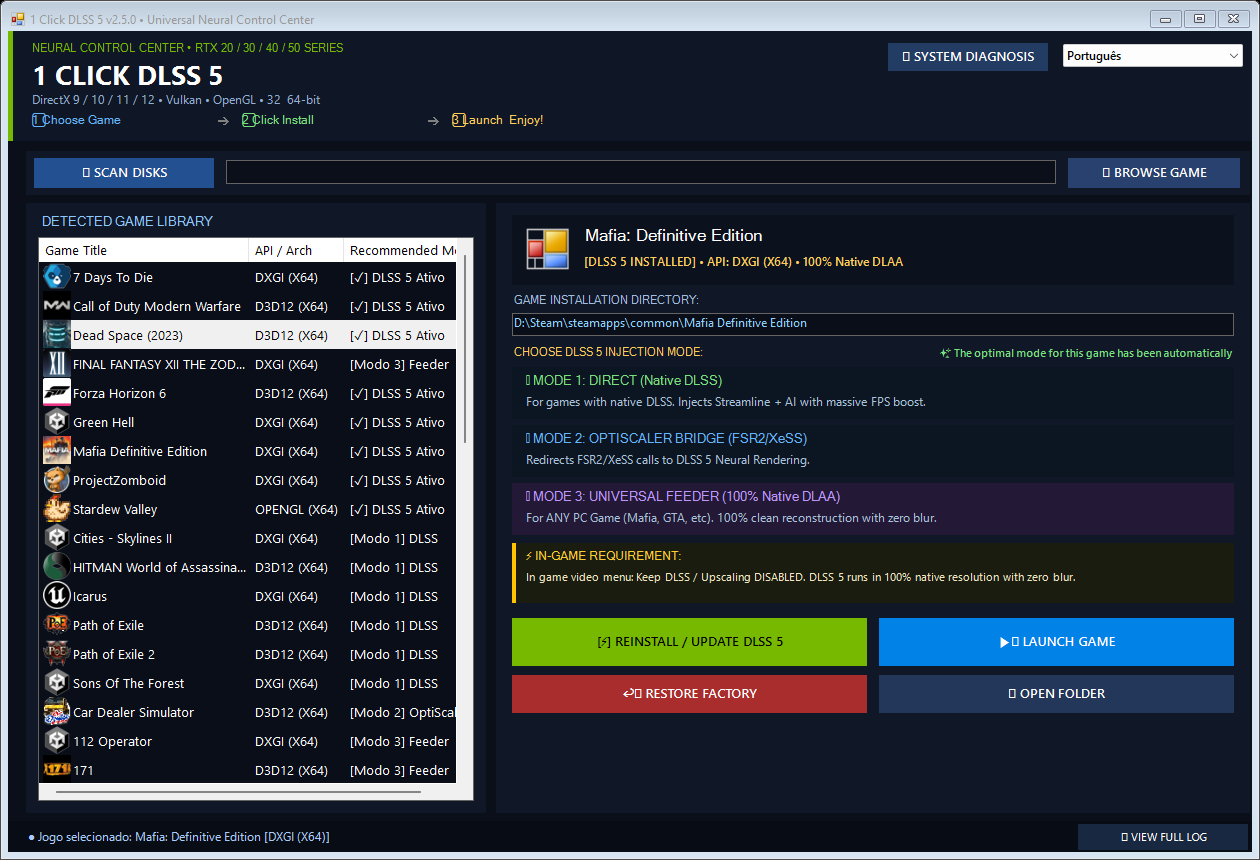Screen dimensions: 1260x860
Task: Click the Dead Space (2023) game icon
Action: [56, 335]
